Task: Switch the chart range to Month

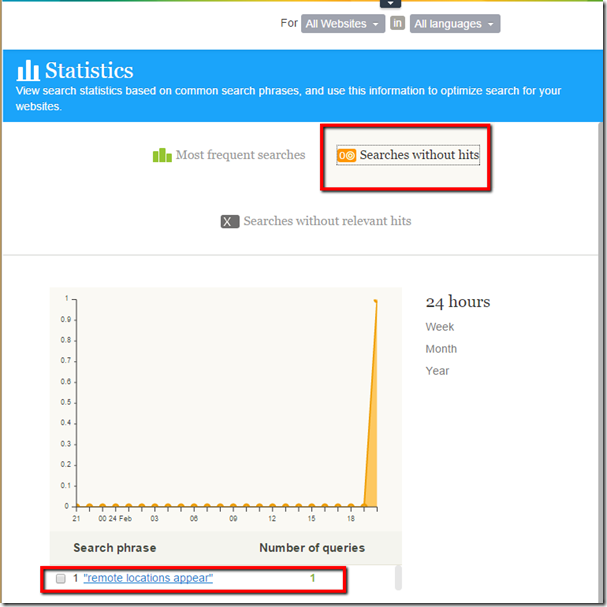Action: point(441,349)
